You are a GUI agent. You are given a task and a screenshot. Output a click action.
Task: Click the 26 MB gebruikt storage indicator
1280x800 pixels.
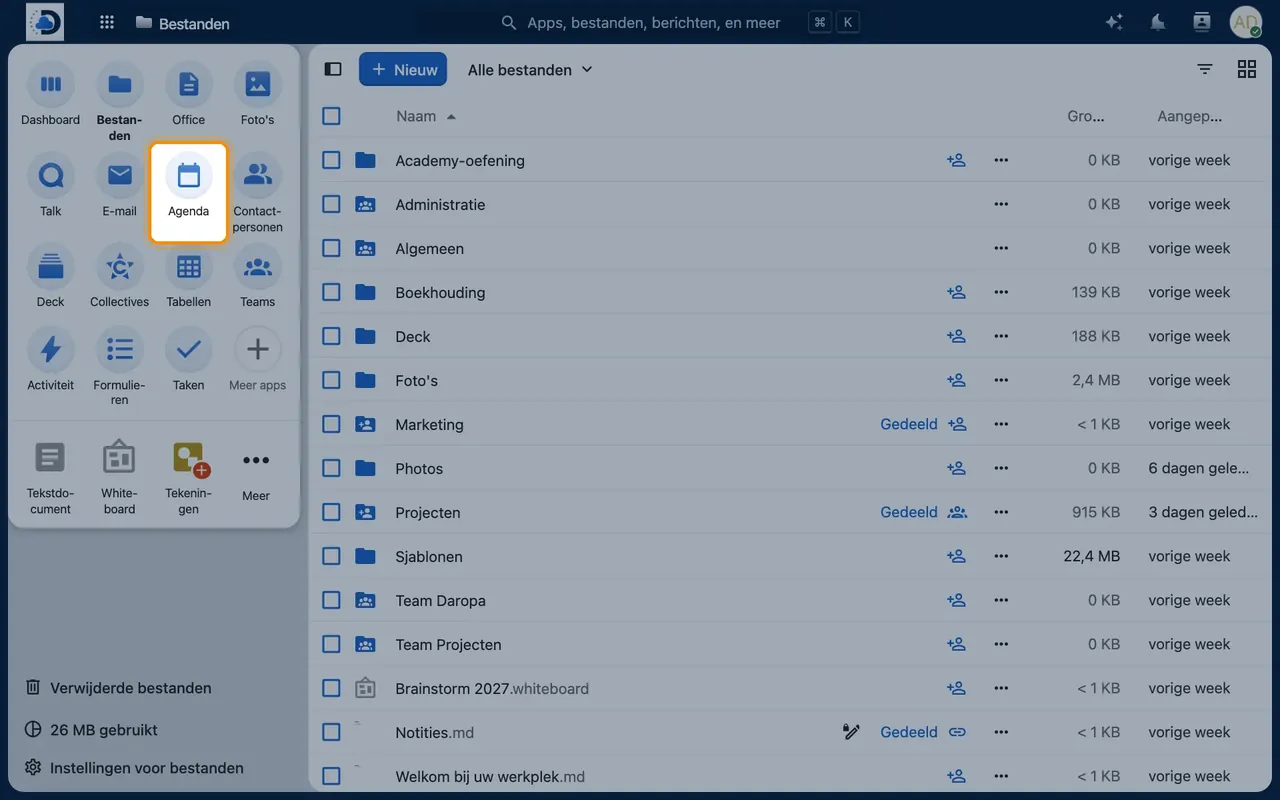click(x=91, y=730)
